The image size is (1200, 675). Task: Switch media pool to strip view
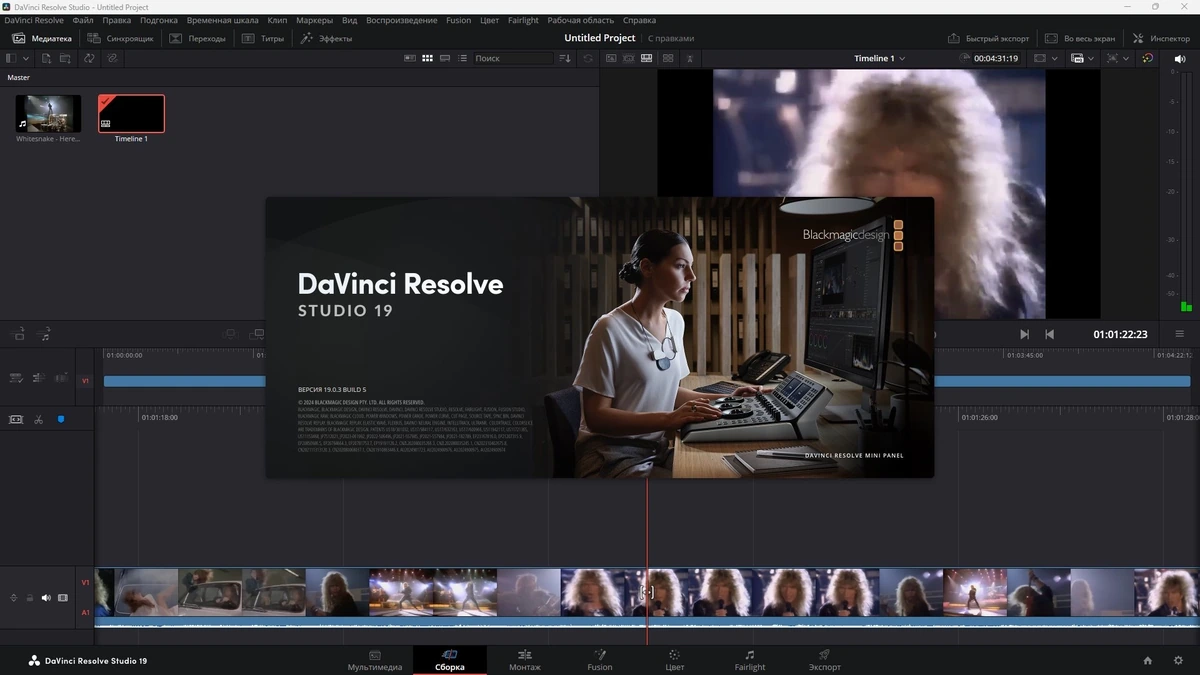445,58
